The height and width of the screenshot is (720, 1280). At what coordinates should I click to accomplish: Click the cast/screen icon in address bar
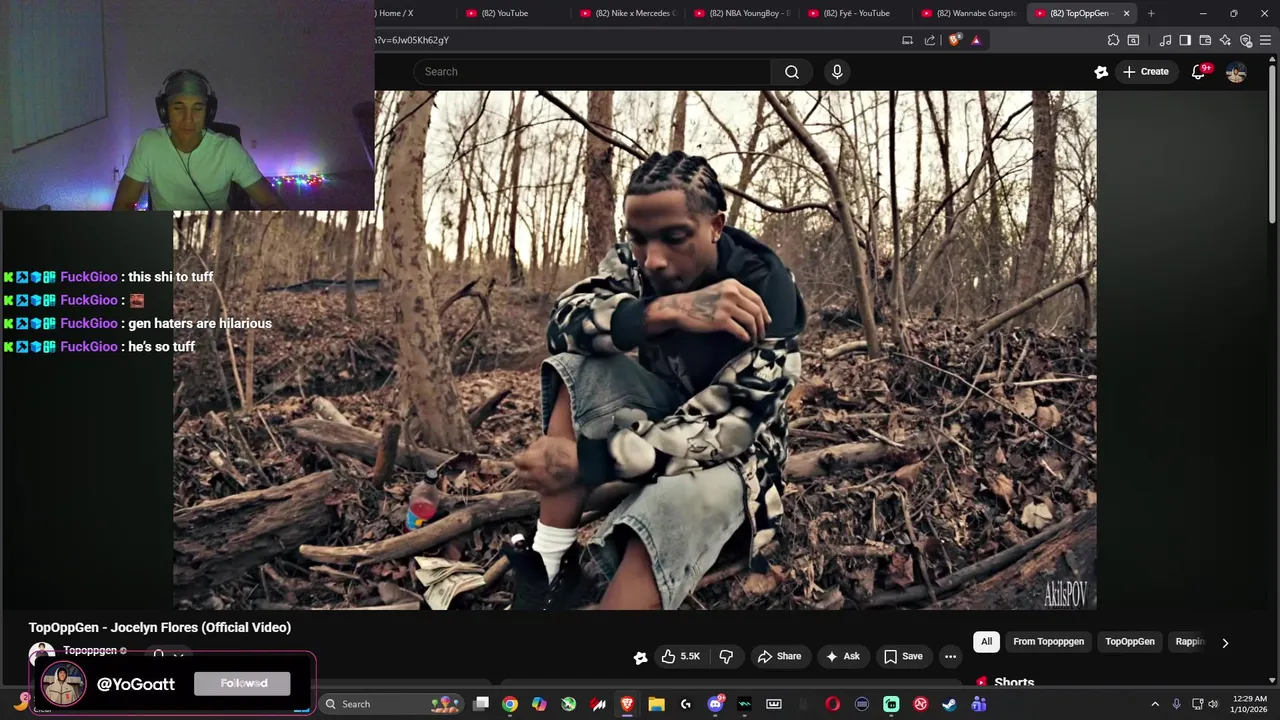coord(907,40)
